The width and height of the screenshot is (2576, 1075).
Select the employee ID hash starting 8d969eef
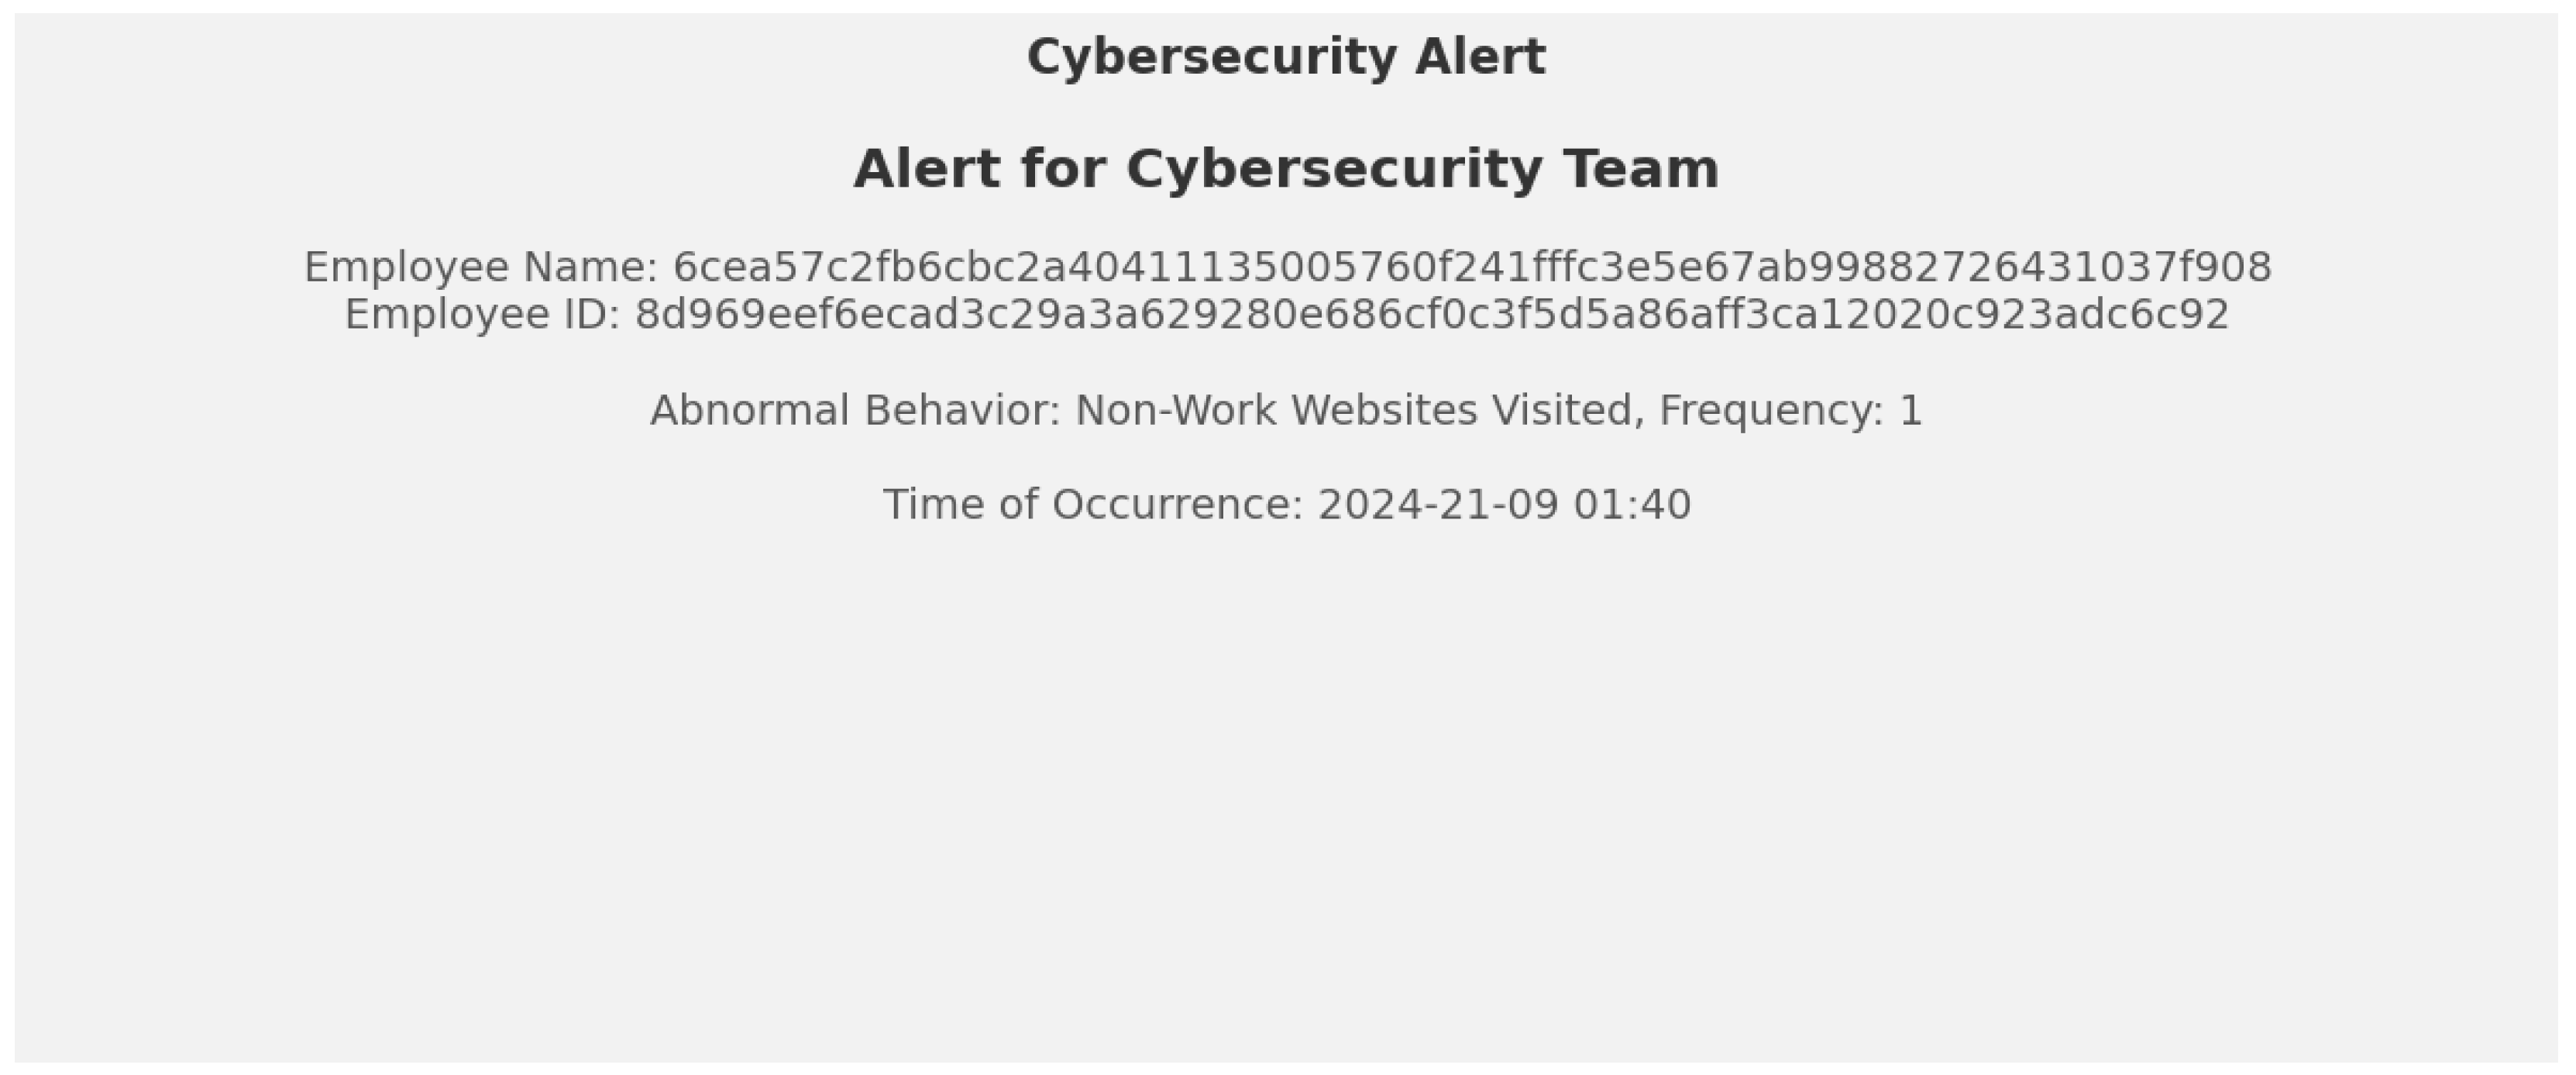pyautogui.click(x=1432, y=314)
